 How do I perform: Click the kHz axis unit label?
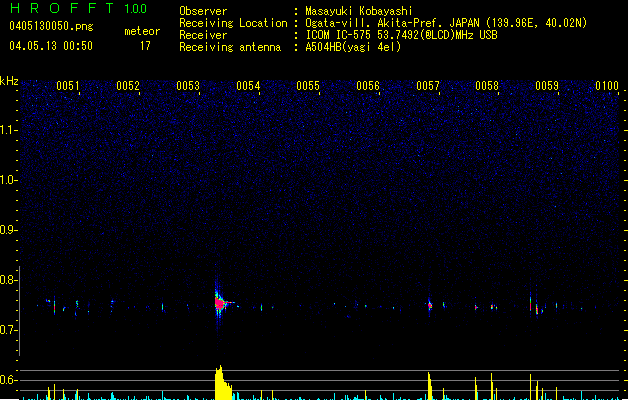pyautogui.click(x=9, y=81)
